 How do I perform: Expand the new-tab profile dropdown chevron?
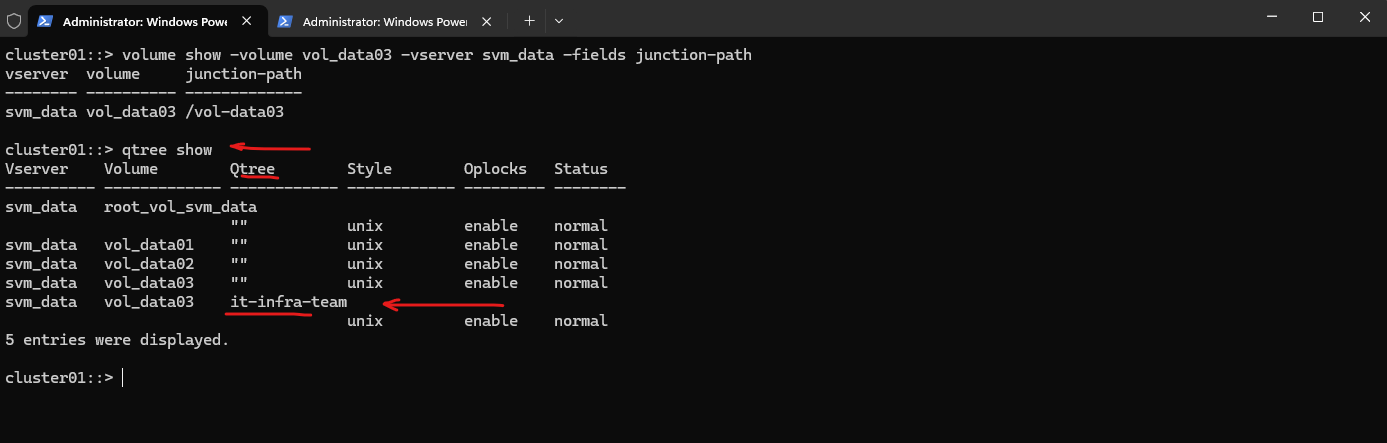click(559, 20)
